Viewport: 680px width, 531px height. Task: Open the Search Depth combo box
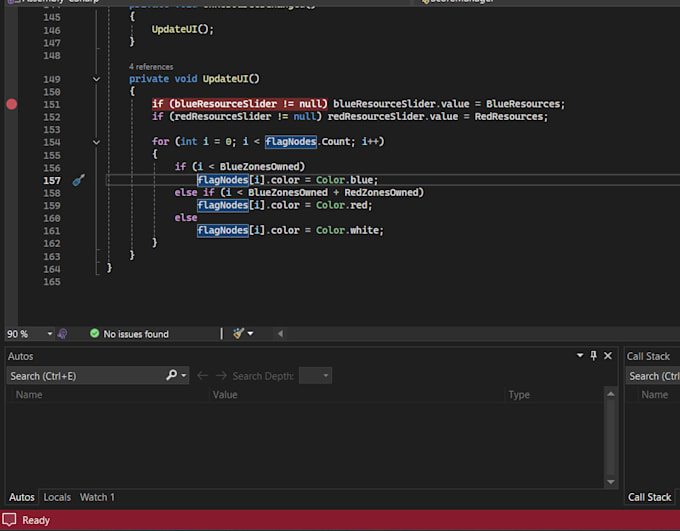click(315, 376)
